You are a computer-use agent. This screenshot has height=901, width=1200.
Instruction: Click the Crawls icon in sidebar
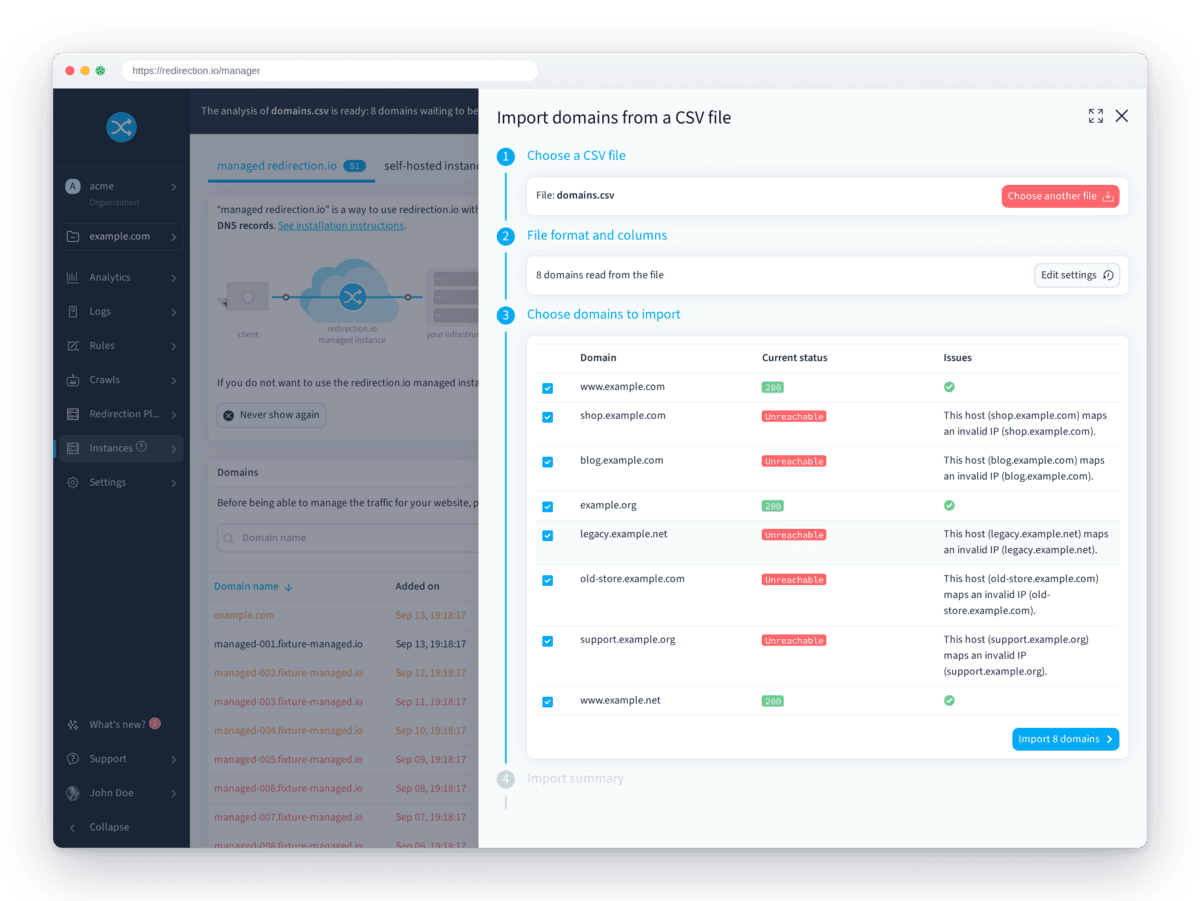click(73, 380)
